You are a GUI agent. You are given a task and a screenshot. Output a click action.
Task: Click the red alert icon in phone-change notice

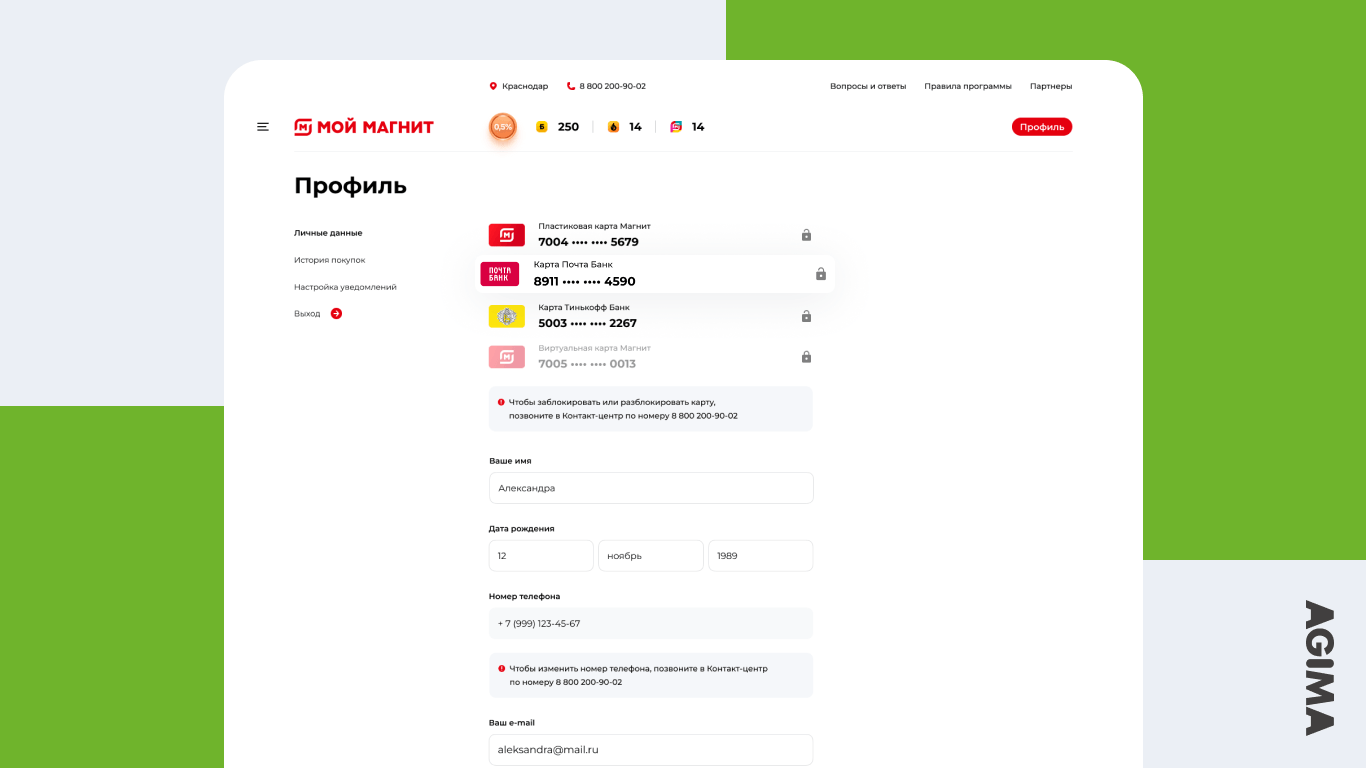coord(501,668)
